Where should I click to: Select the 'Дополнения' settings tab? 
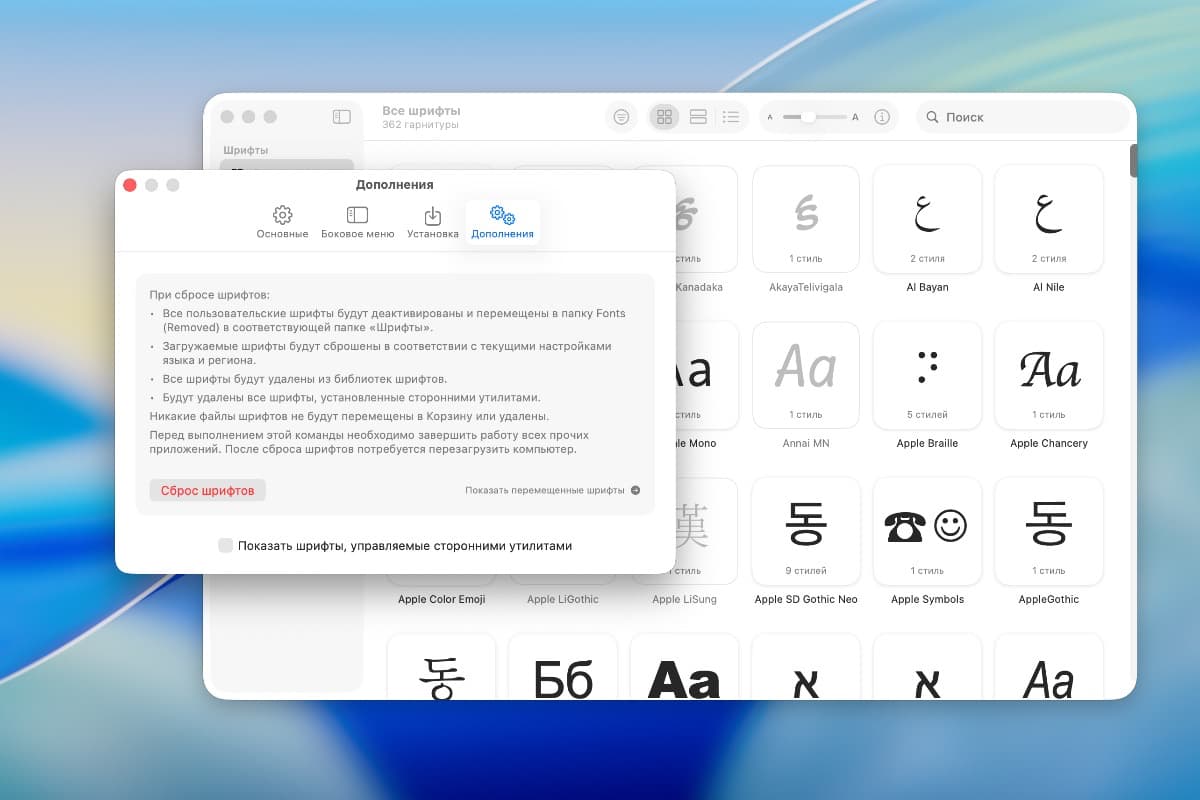click(x=502, y=222)
